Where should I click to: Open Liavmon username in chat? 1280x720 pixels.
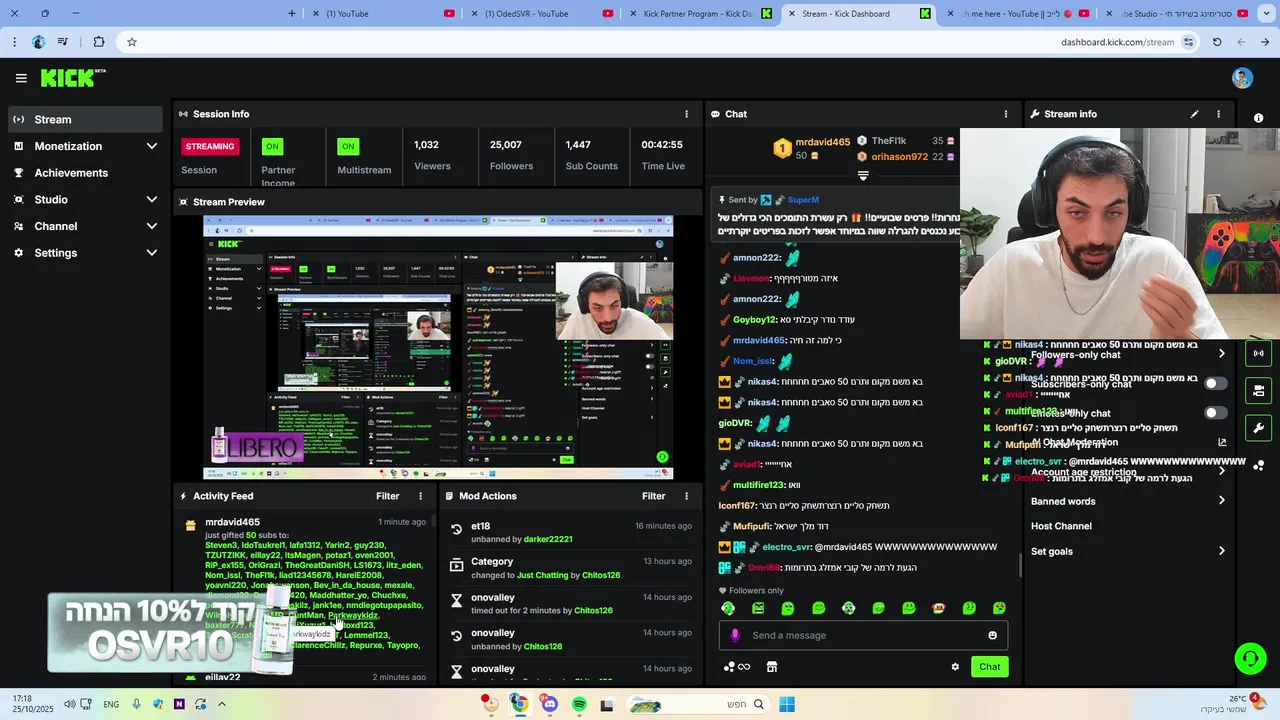click(751, 278)
